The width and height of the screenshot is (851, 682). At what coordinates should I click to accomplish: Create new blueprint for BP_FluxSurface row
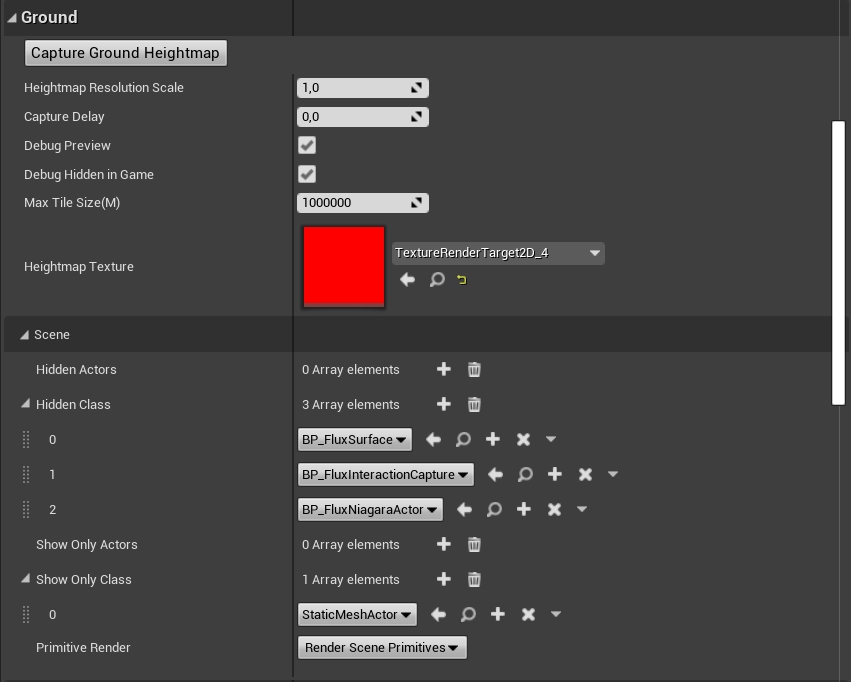click(493, 439)
